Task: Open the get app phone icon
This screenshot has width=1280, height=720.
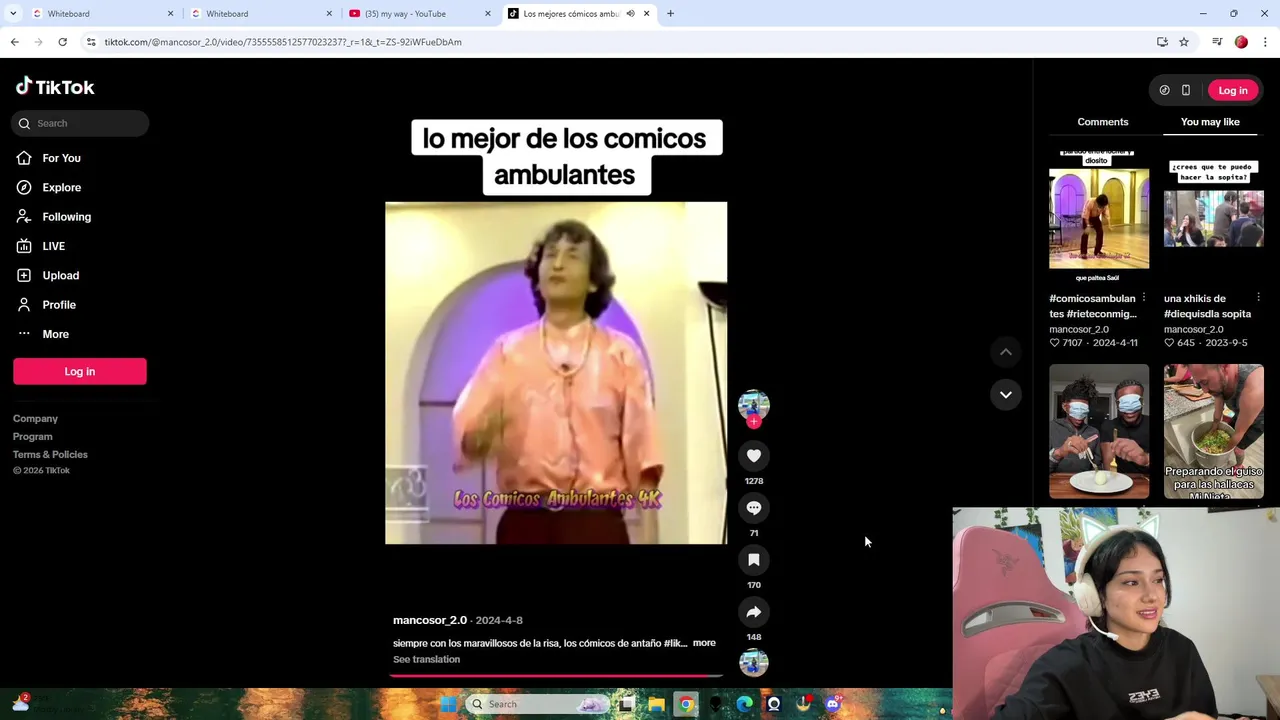Action: (x=1186, y=90)
